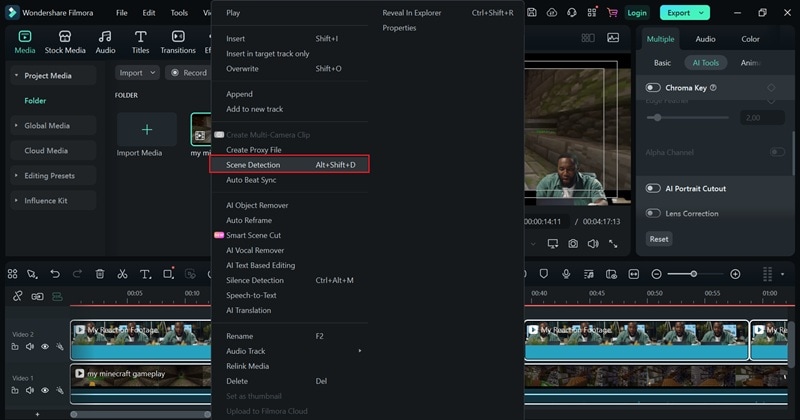The height and width of the screenshot is (420, 800).
Task: Toggle the Chroma Key switch
Action: click(653, 88)
